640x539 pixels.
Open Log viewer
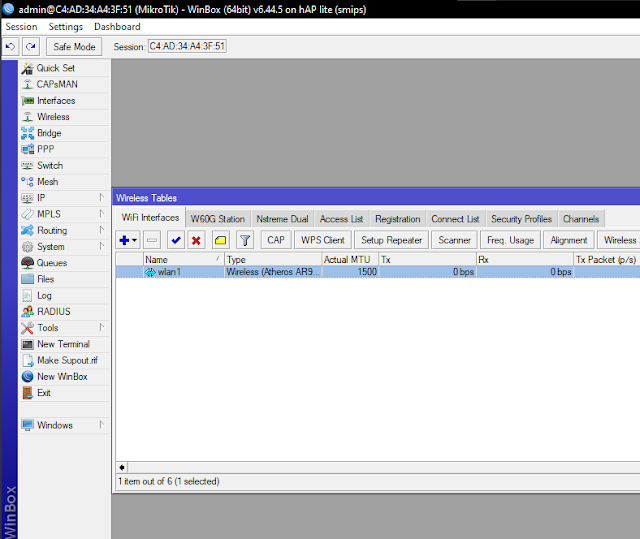pyautogui.click(x=64, y=296)
